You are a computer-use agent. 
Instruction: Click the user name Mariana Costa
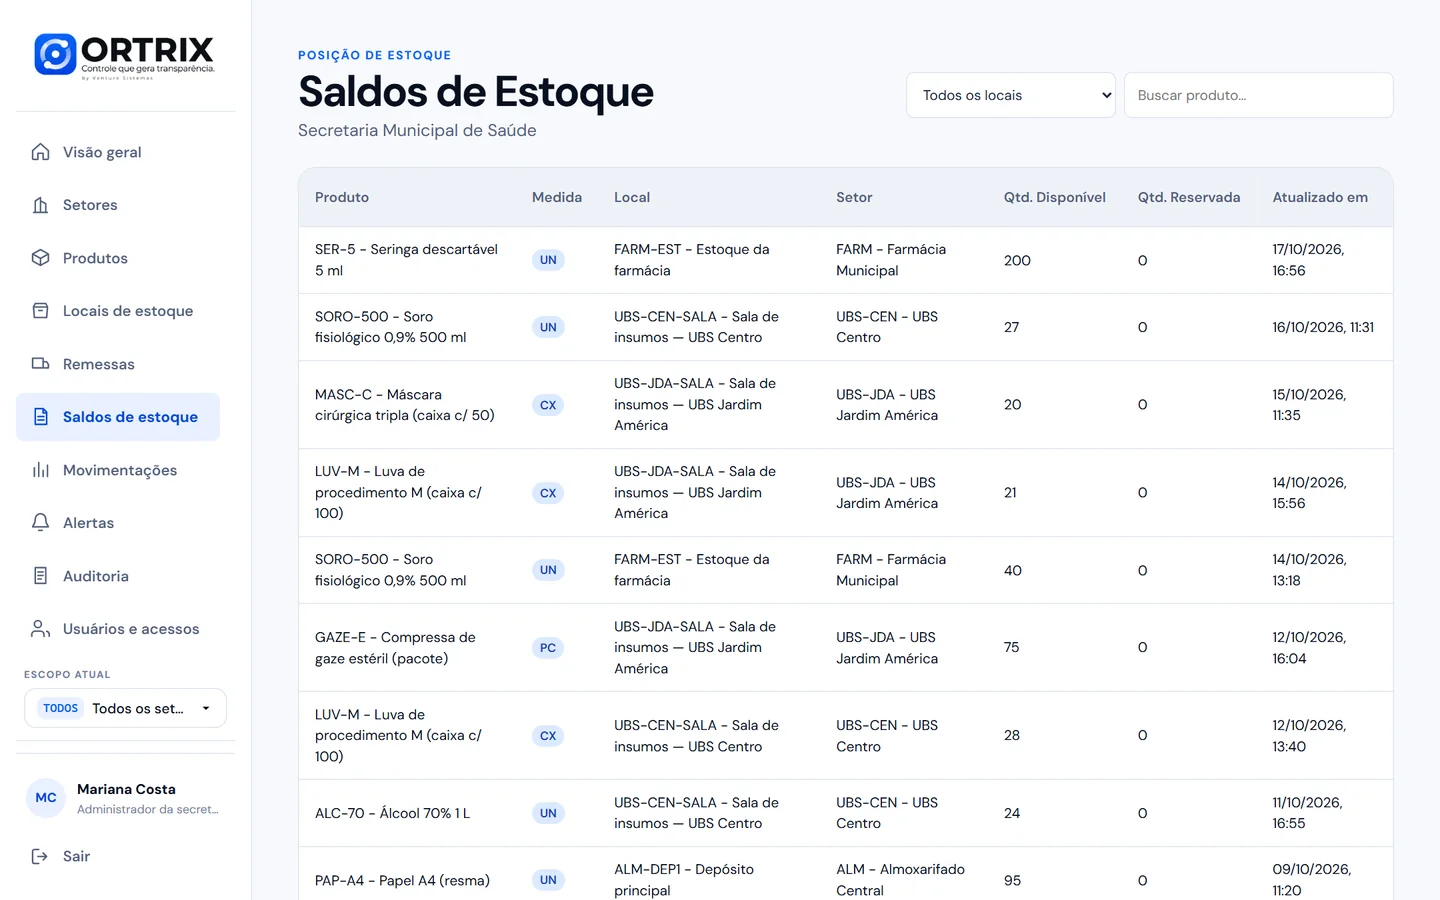126,789
